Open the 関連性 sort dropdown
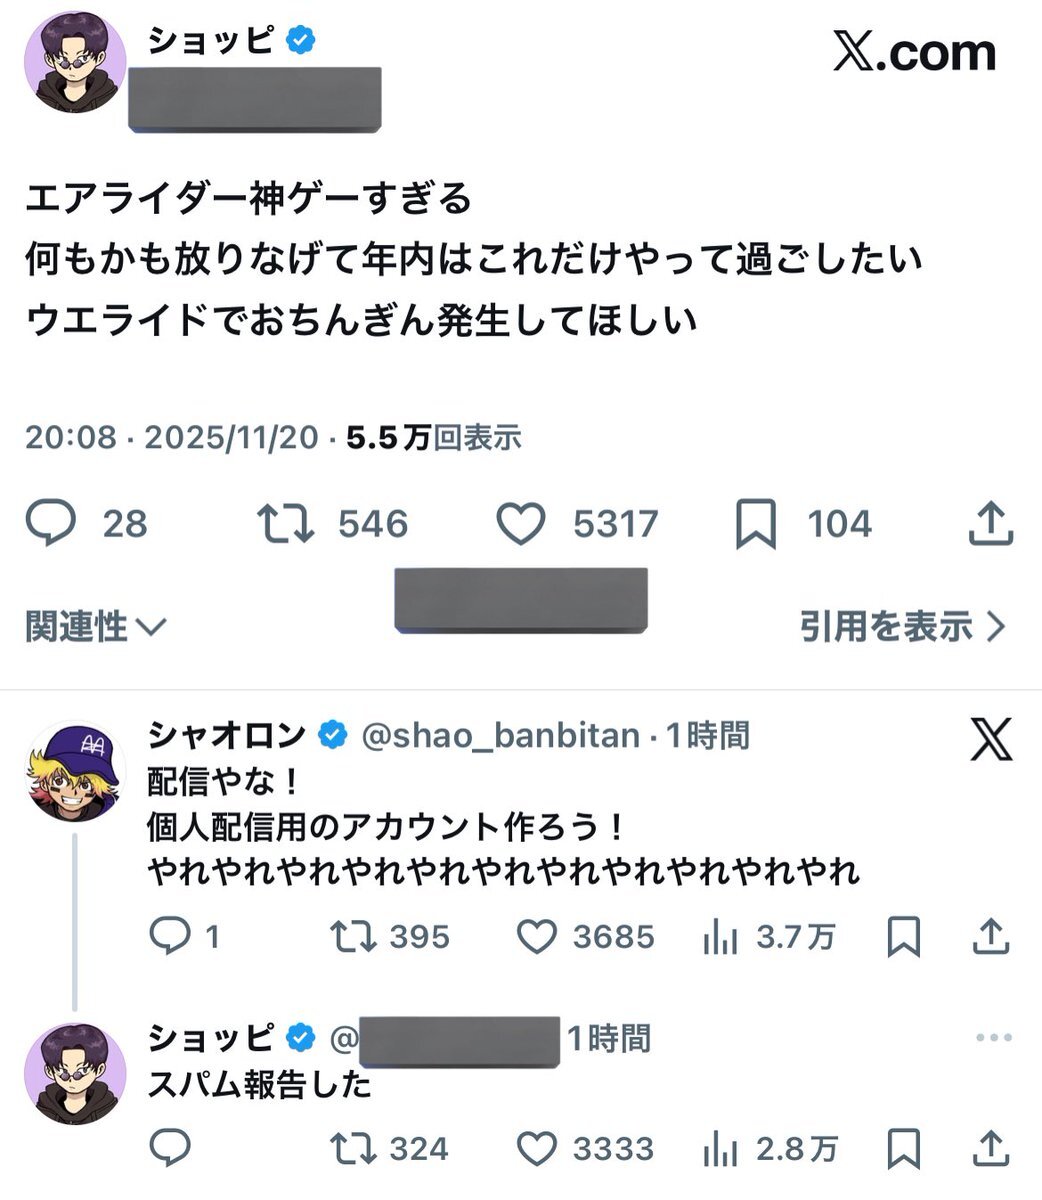 point(95,627)
